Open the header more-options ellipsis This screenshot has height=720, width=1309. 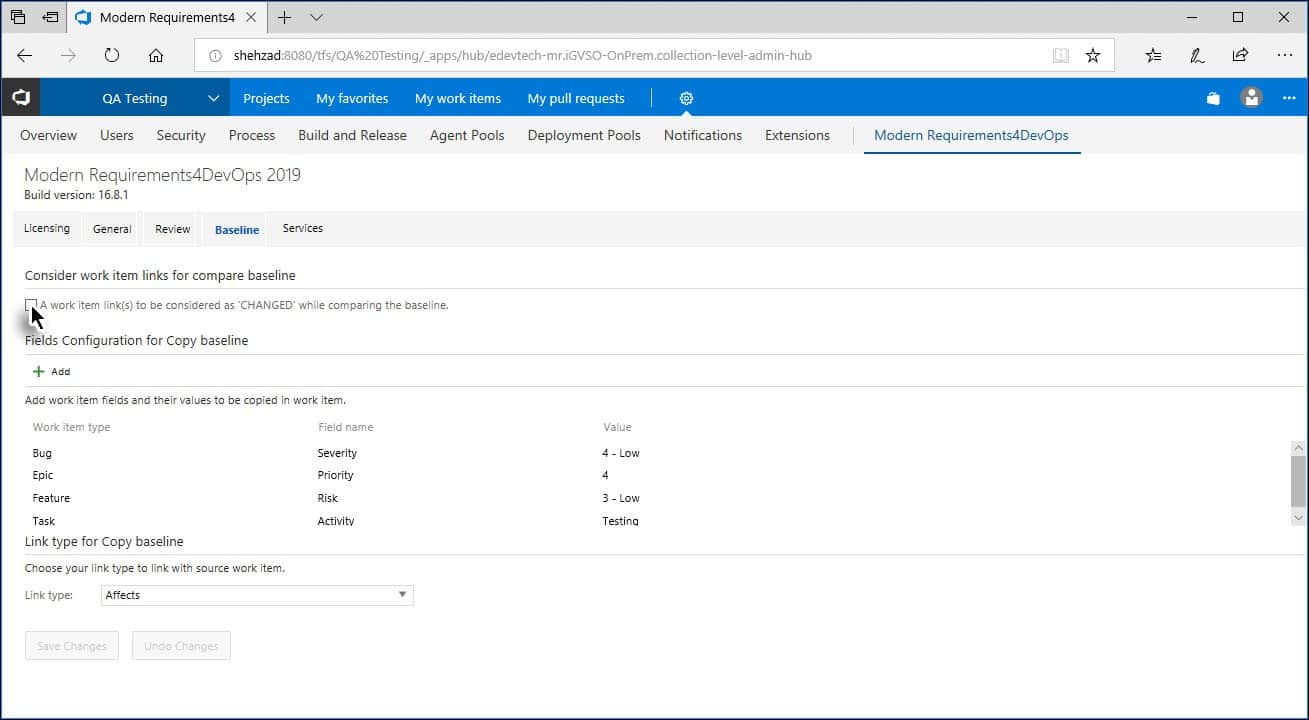click(x=1289, y=98)
